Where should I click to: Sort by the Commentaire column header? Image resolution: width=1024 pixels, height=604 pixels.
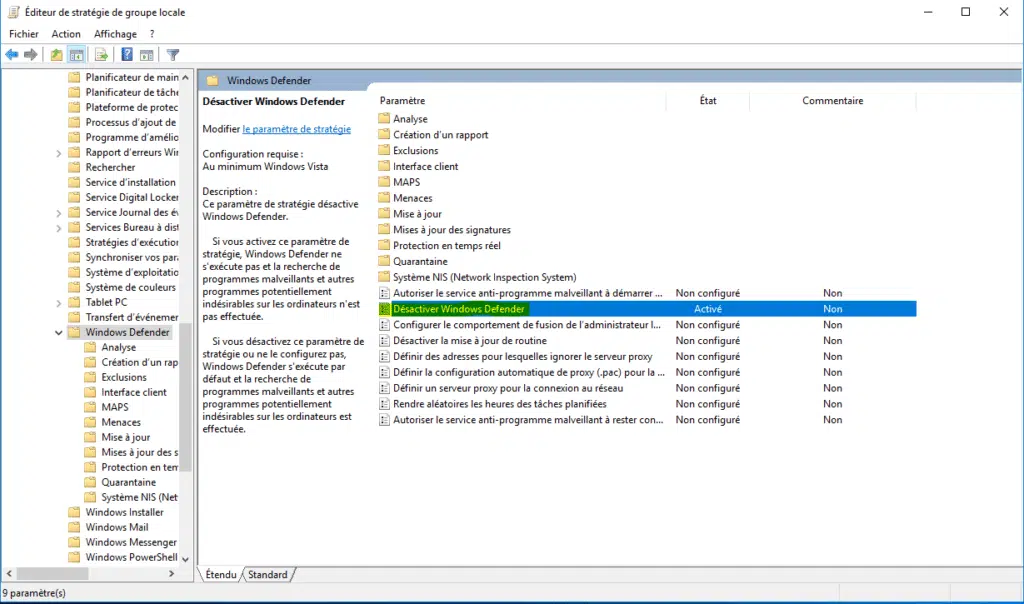pos(833,101)
